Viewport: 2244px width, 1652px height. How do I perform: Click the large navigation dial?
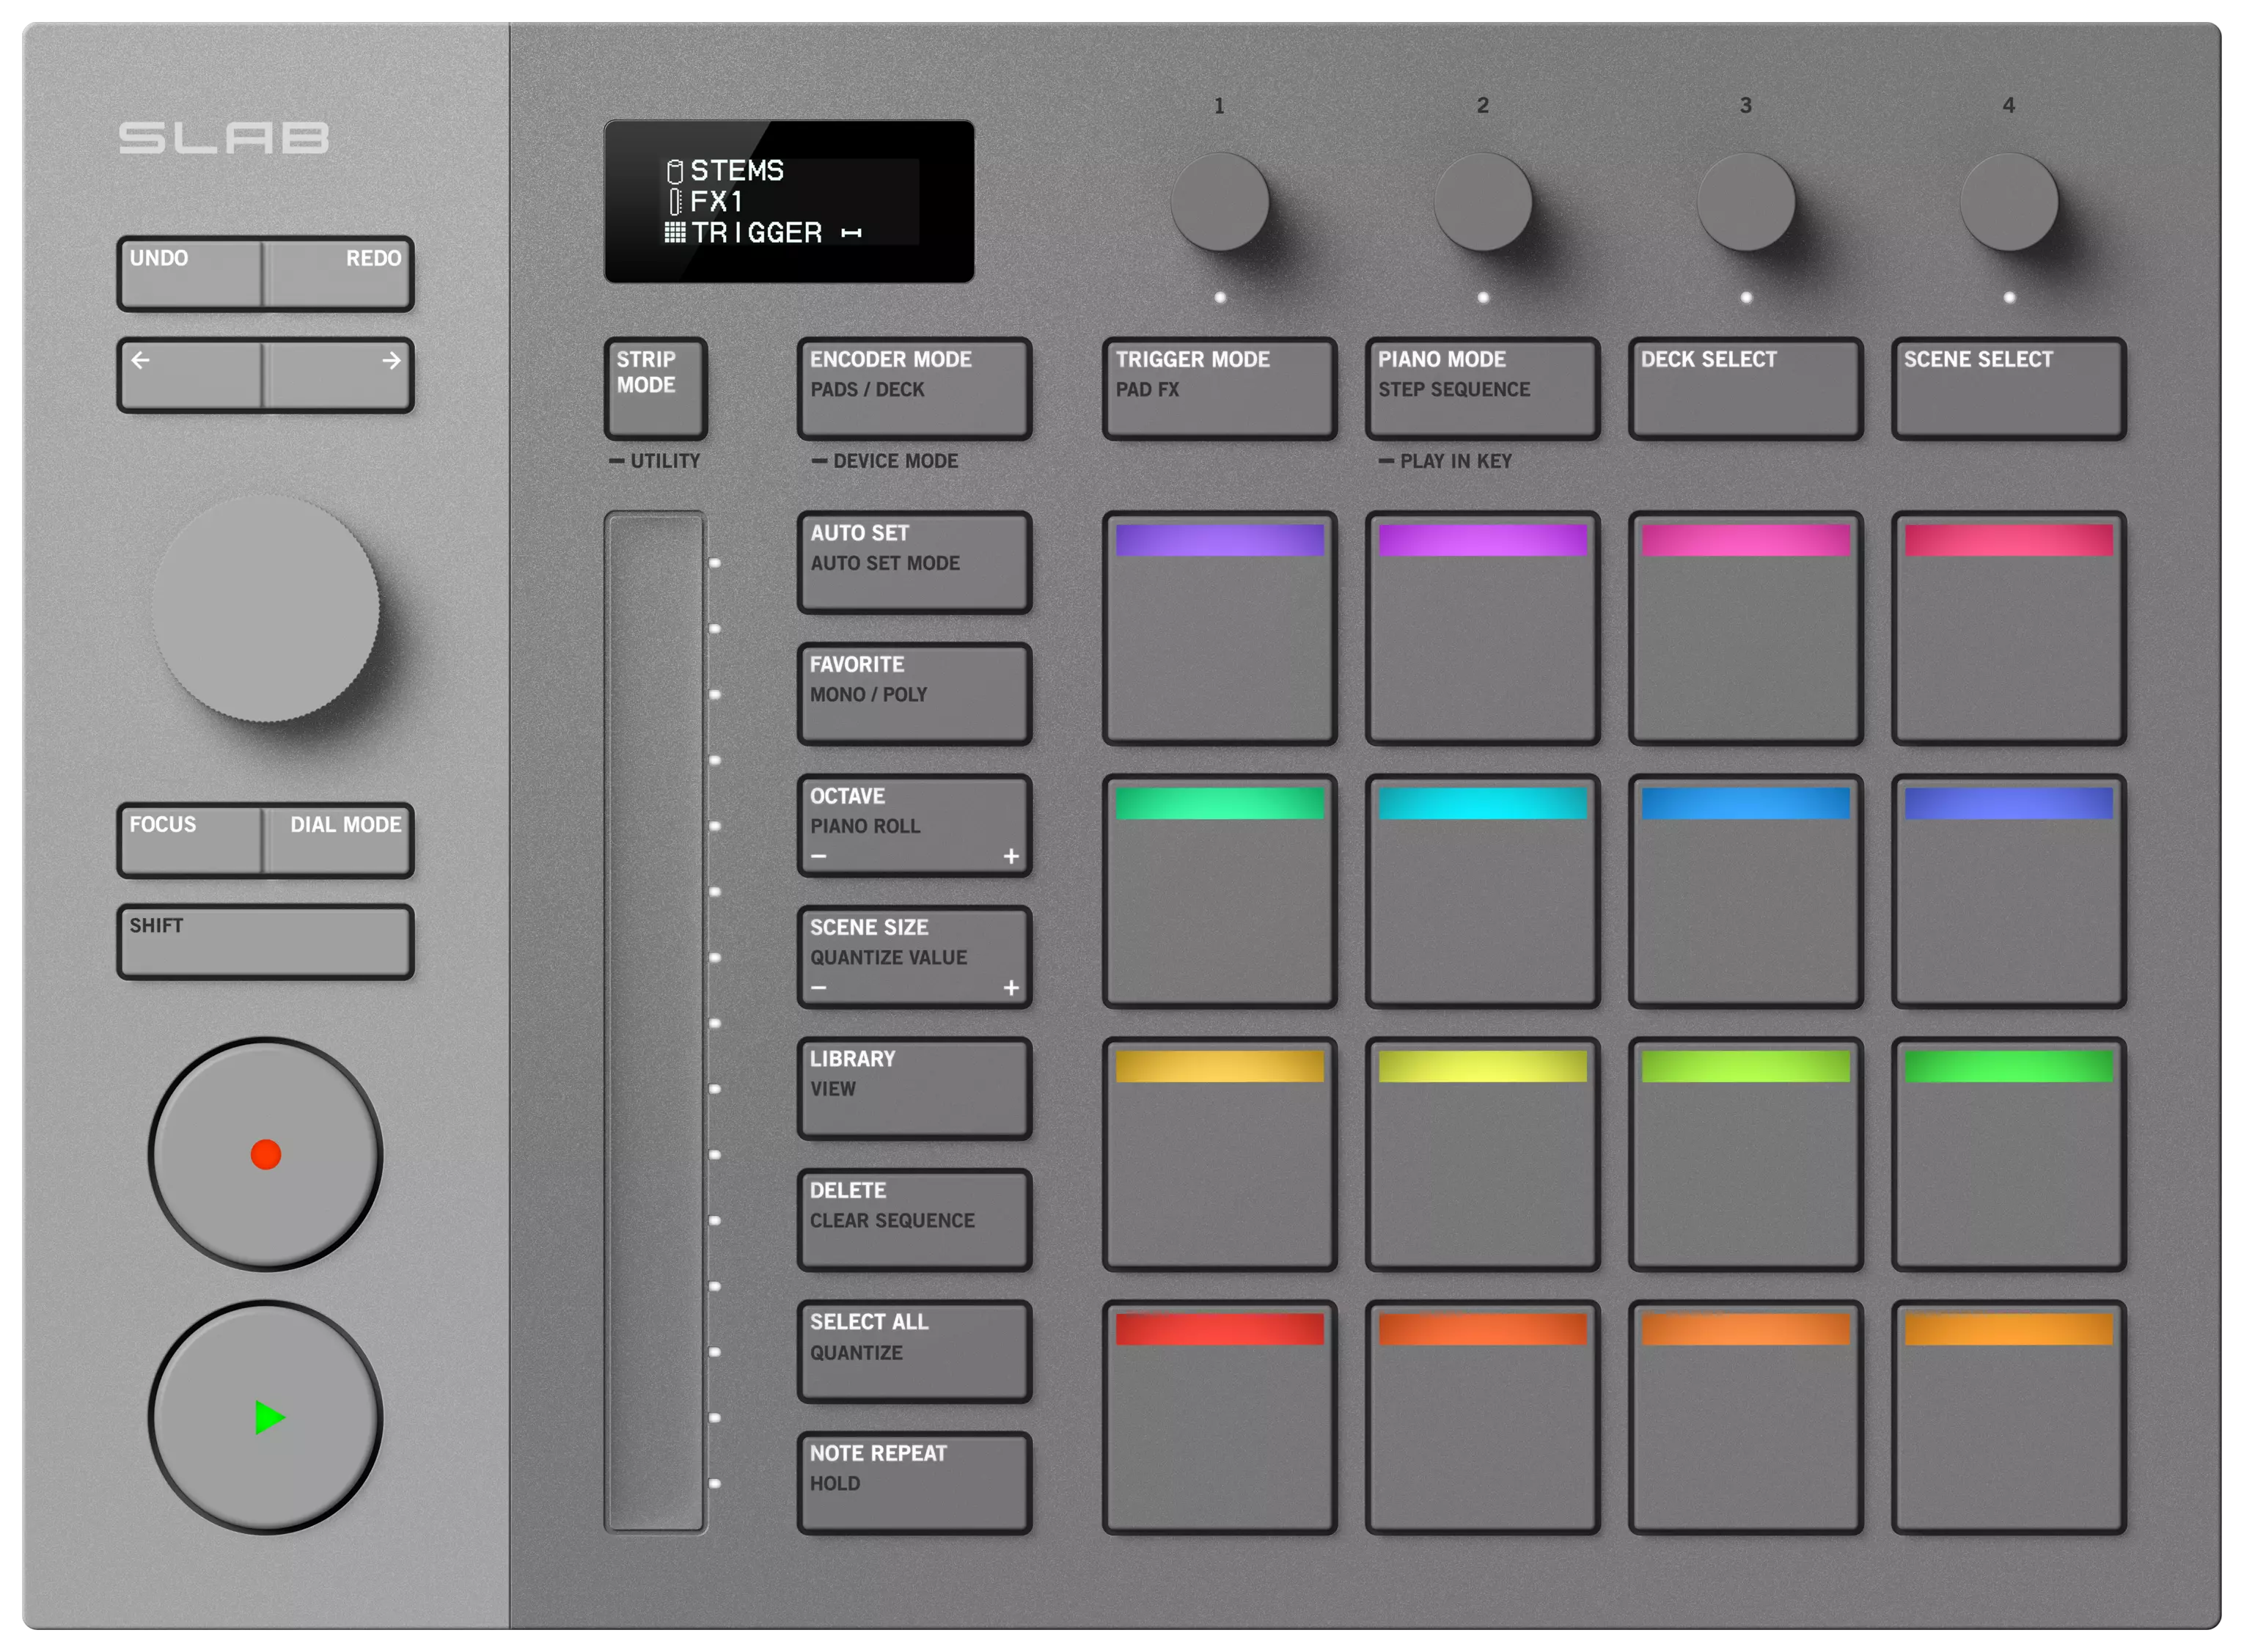point(265,608)
